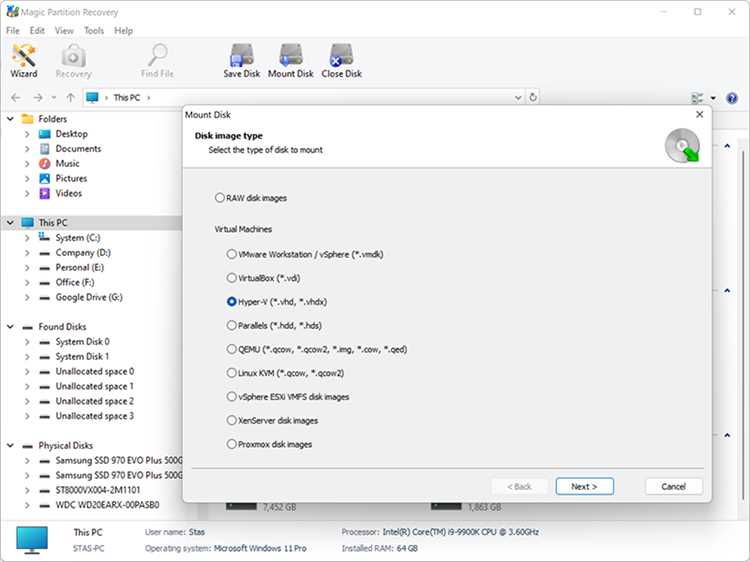Close the Mount Disk dialog
This screenshot has width=750, height=562.
tap(699, 114)
